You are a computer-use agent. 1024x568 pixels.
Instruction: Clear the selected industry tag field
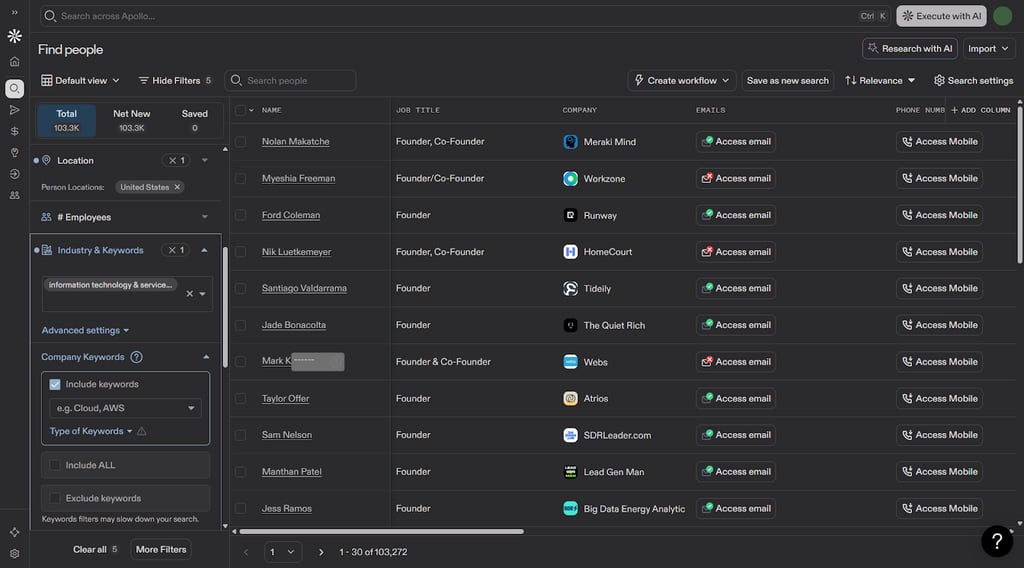coord(189,294)
